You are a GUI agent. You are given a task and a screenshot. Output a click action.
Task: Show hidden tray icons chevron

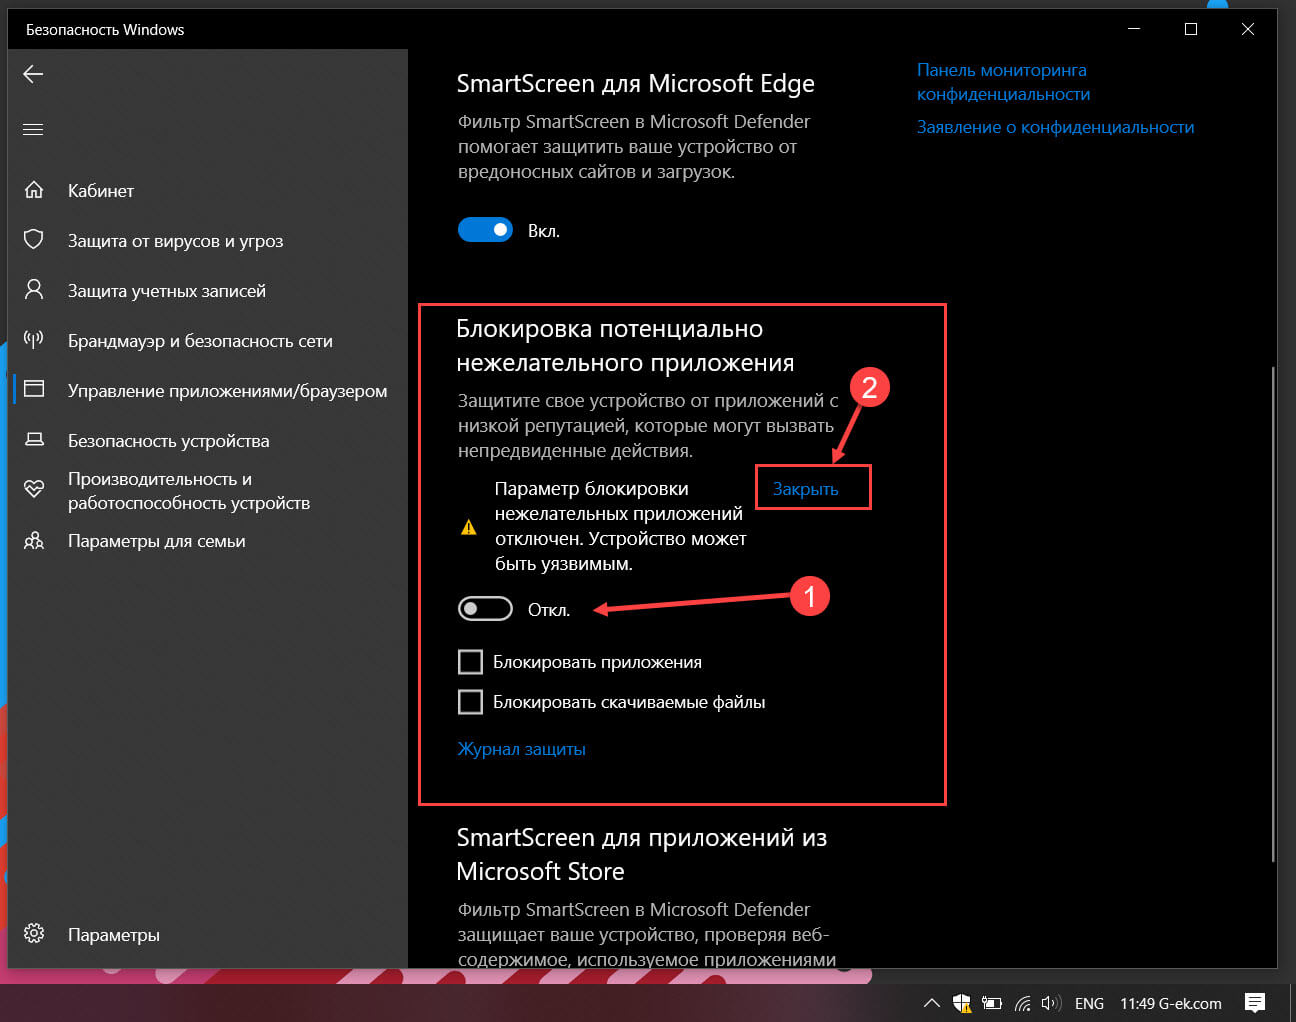[x=931, y=1003]
